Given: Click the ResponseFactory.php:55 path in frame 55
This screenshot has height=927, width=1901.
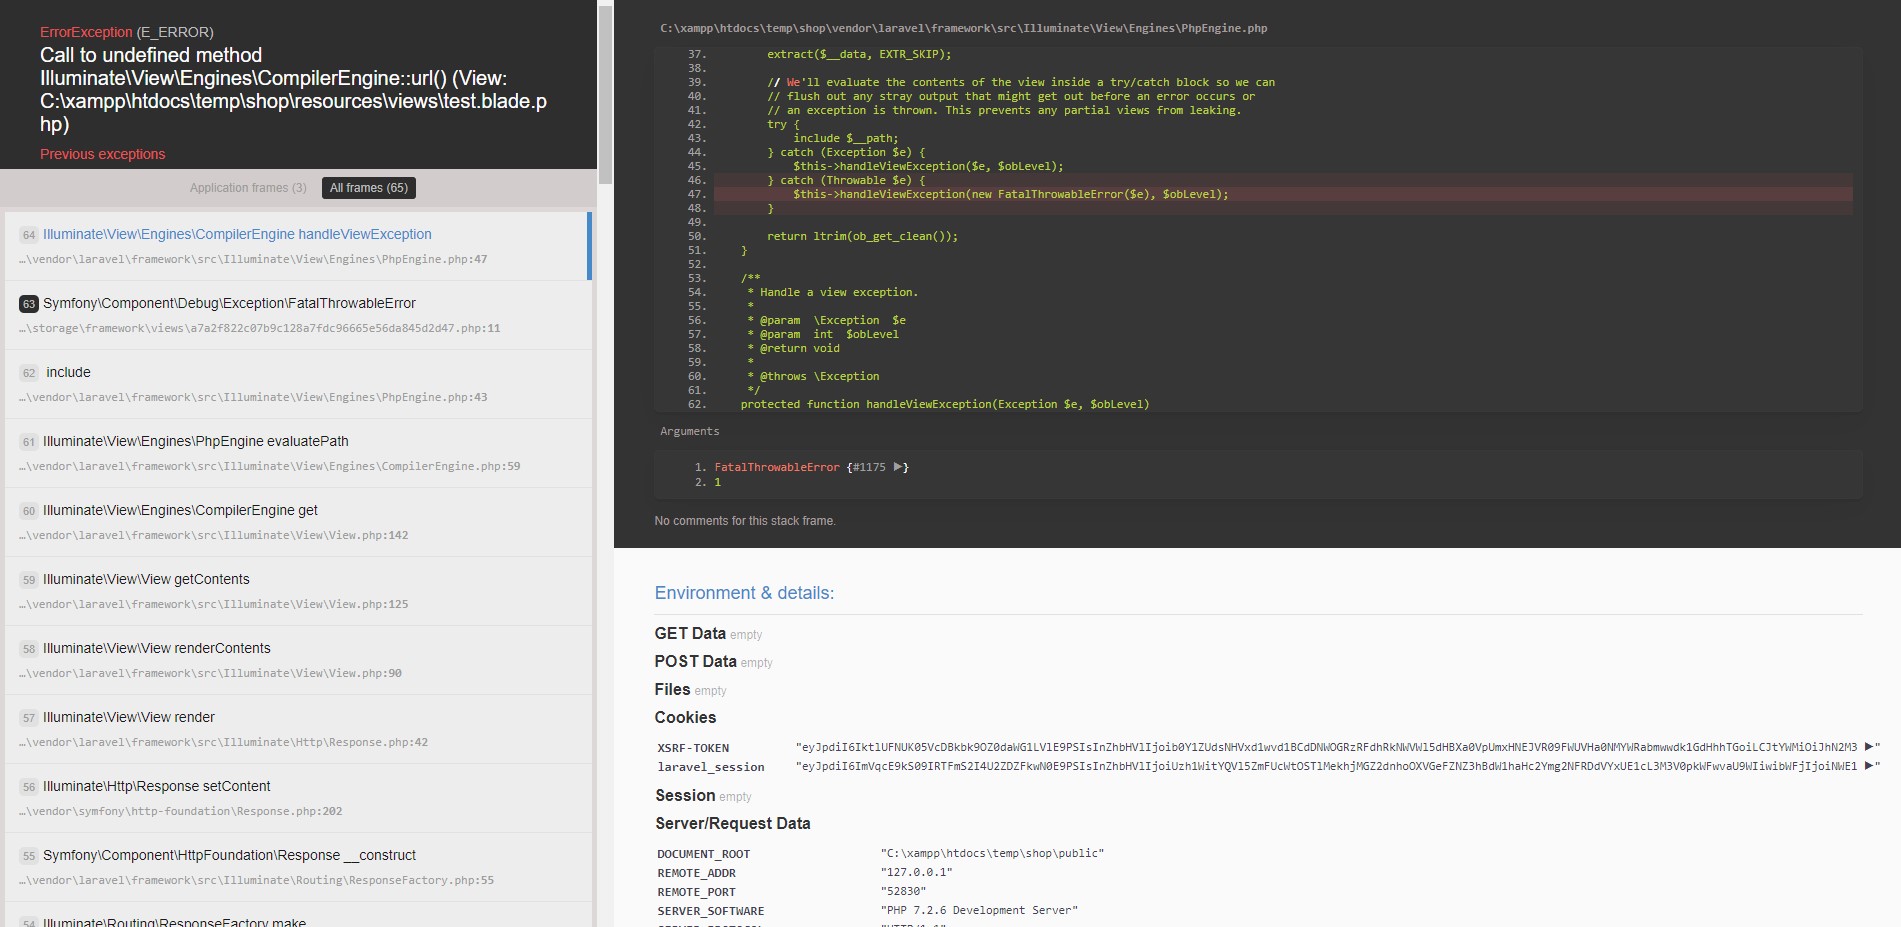Looking at the screenshot, I should click(x=256, y=880).
